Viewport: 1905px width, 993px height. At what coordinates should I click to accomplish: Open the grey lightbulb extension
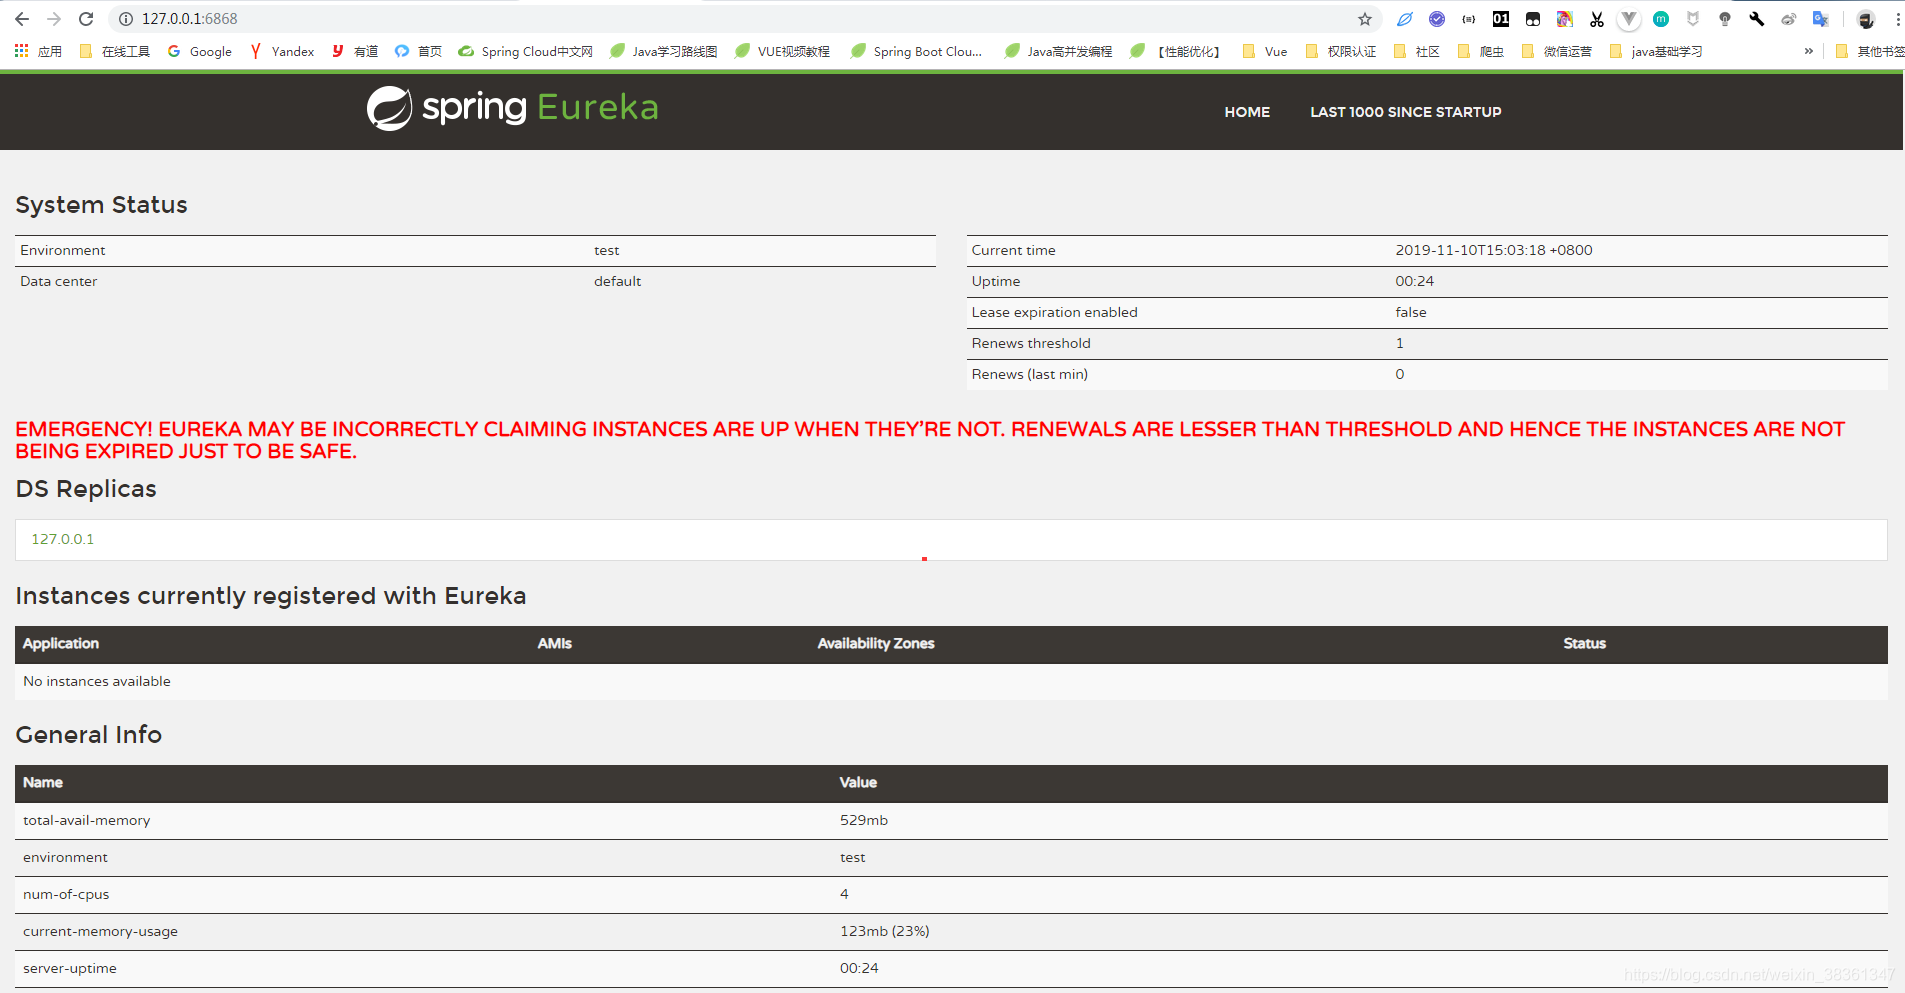(x=1725, y=19)
